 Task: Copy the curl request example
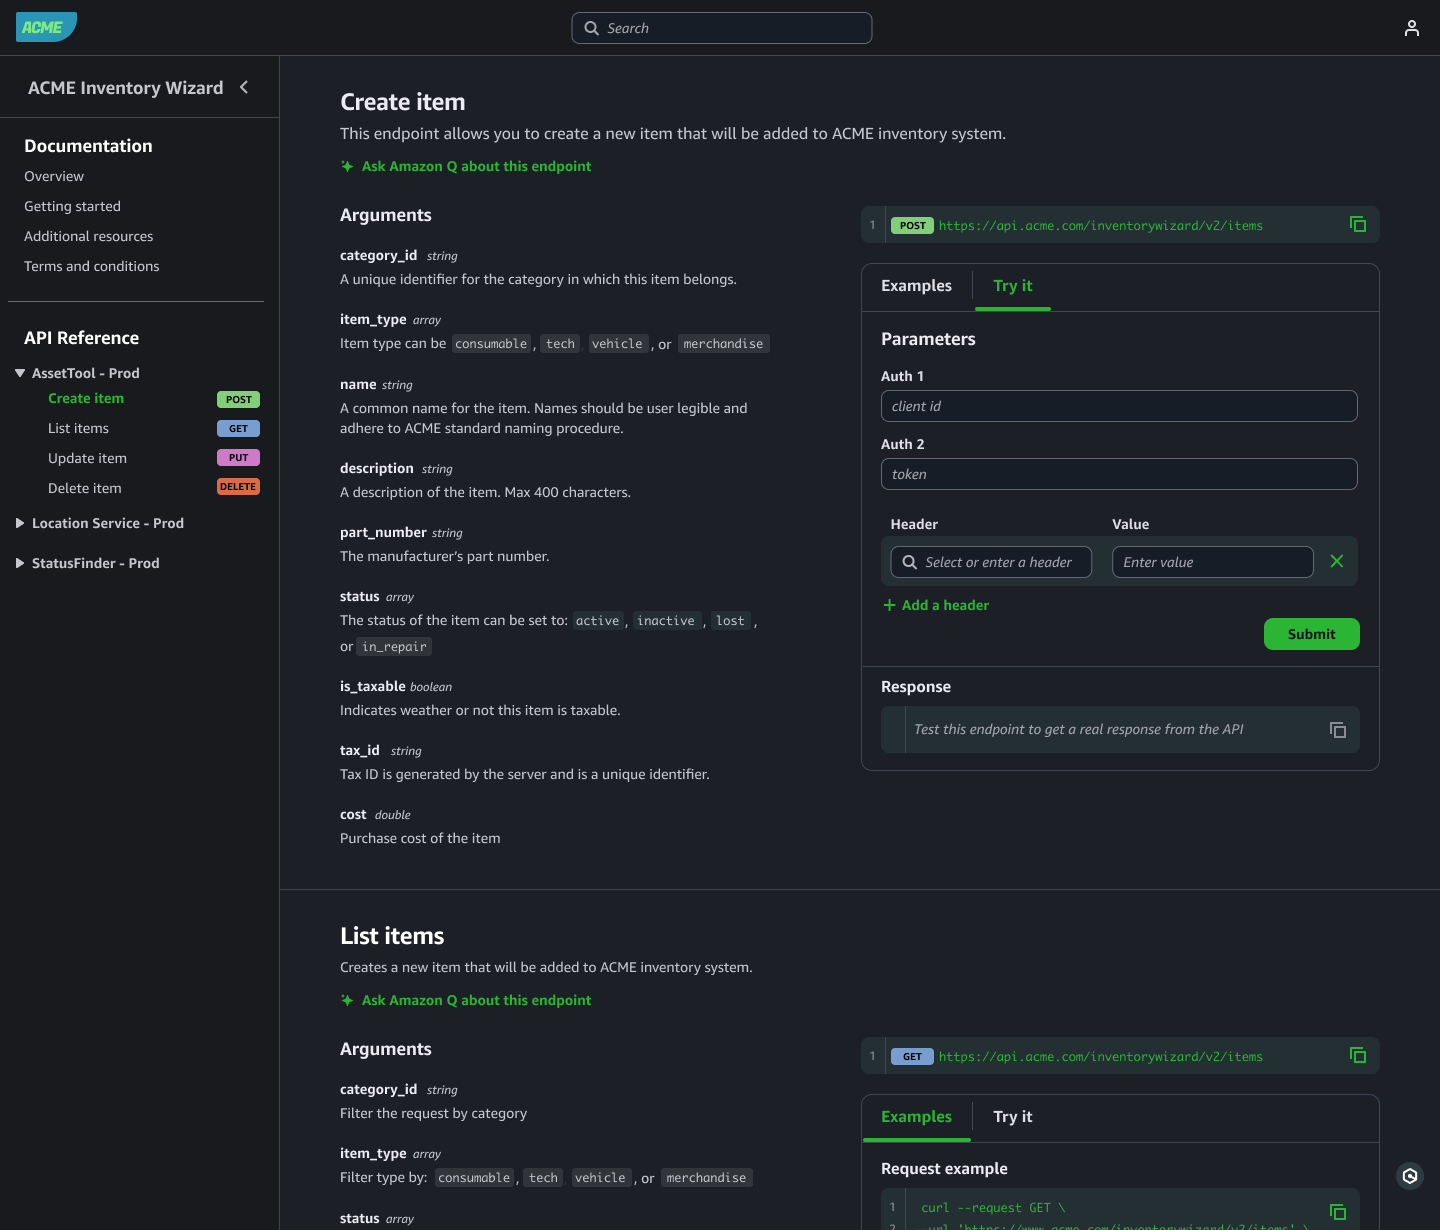tap(1337, 1212)
